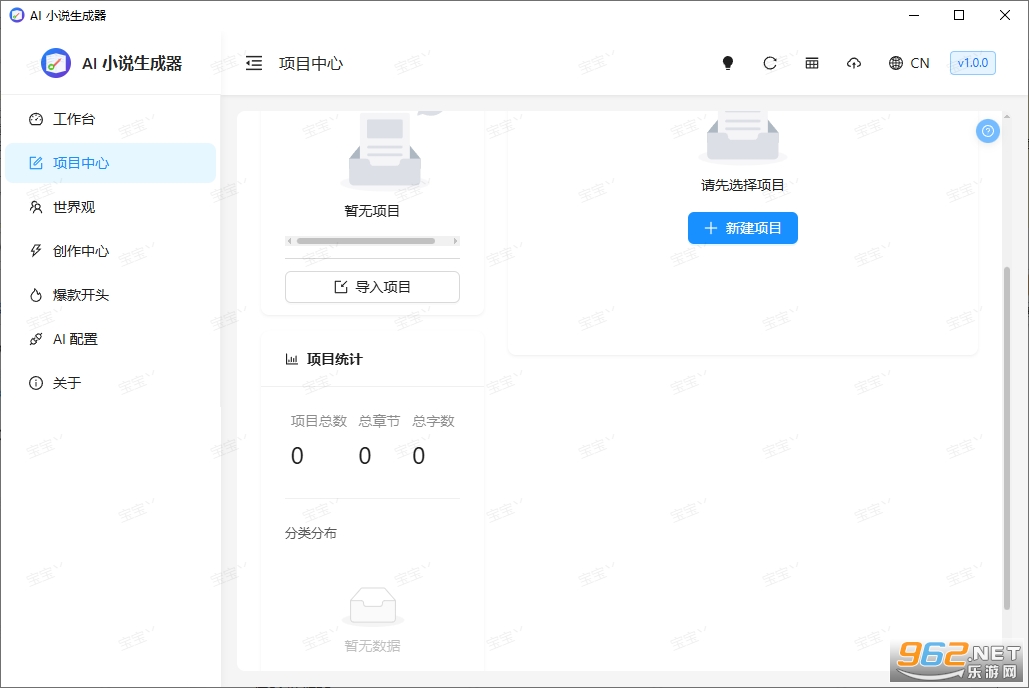Viewport: 1029px width, 688px height.
Task: Collapse the sidebar with the menu fold icon
Action: tap(254, 63)
